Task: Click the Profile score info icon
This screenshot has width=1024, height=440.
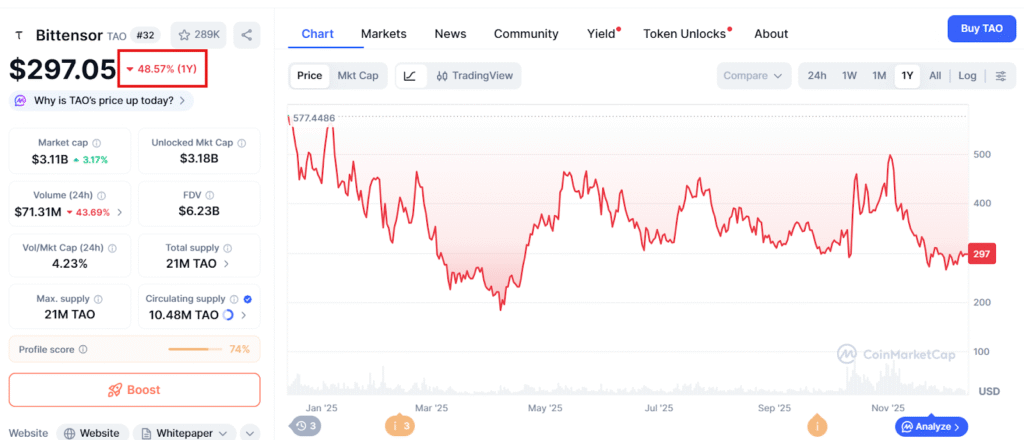Action: (x=83, y=349)
